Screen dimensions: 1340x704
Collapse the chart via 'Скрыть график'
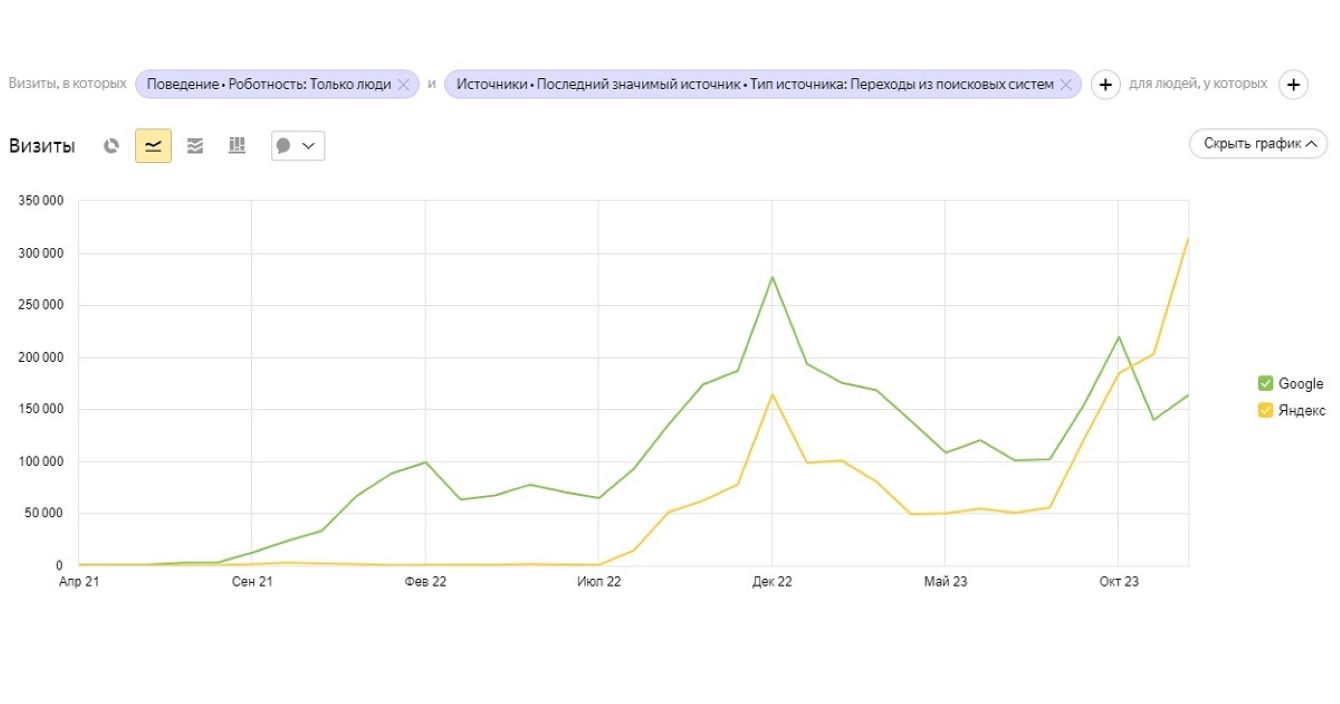(1258, 144)
